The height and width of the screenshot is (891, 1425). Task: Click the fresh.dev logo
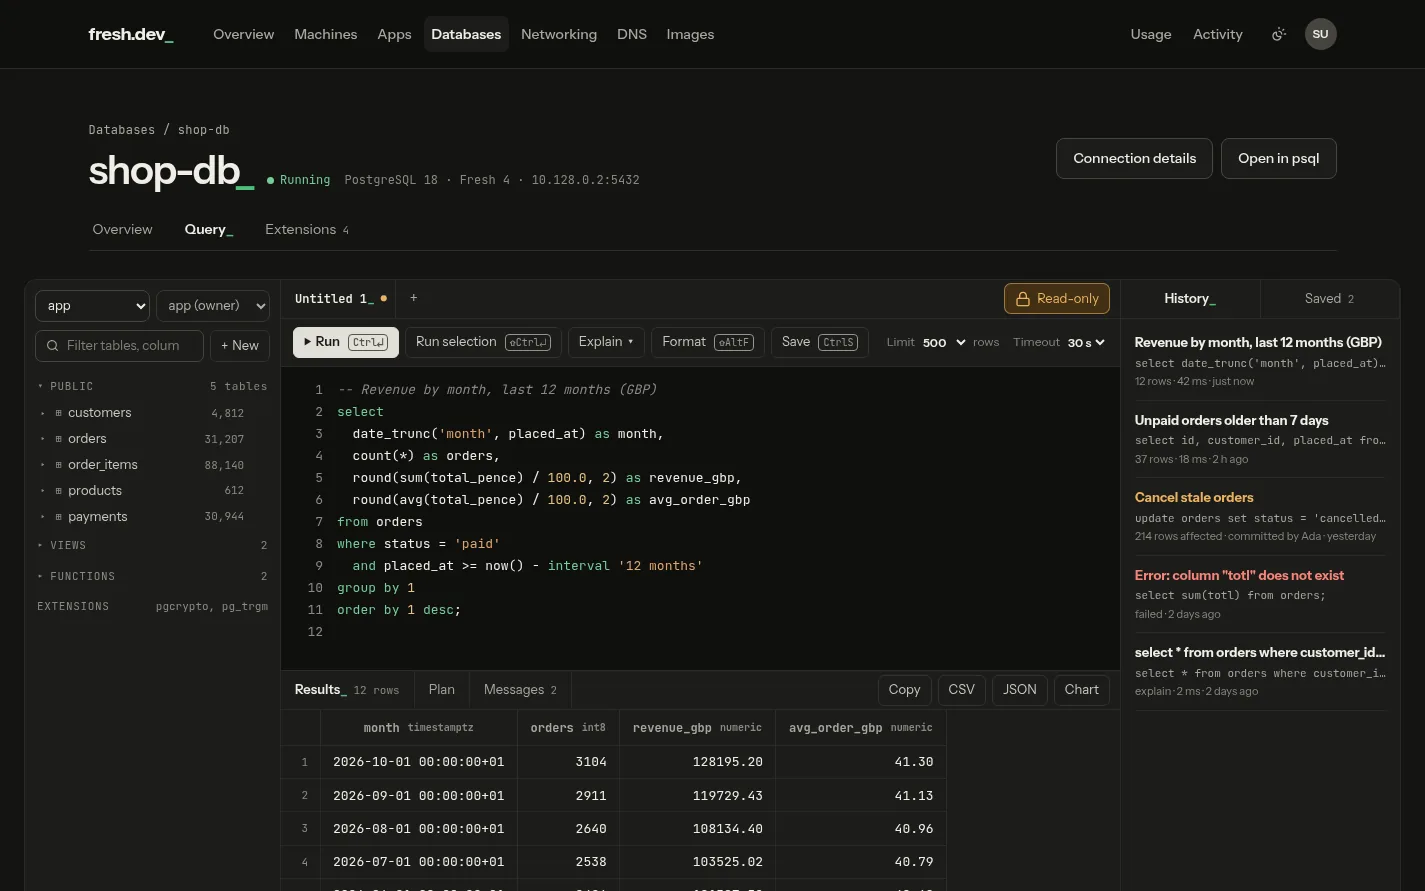click(131, 34)
